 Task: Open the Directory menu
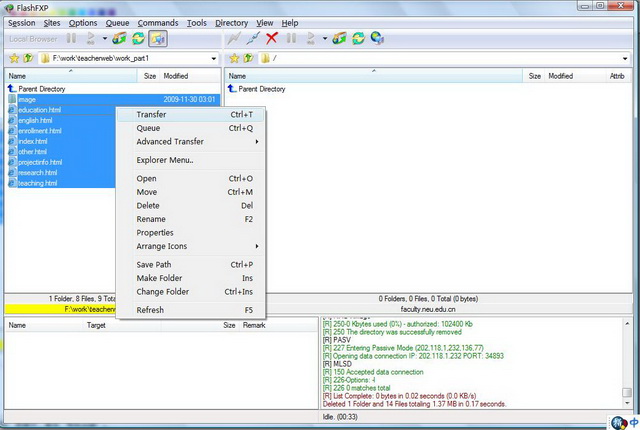[231, 23]
